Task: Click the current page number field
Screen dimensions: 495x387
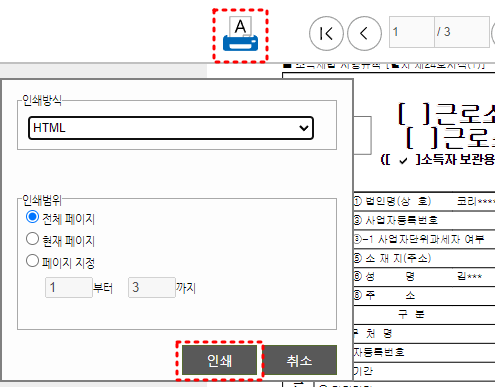Action: point(412,32)
